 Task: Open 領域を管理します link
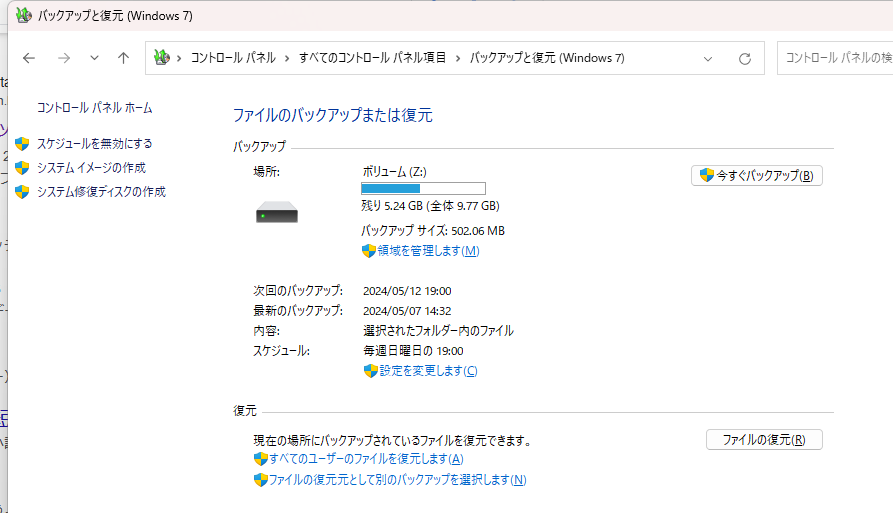[428, 251]
